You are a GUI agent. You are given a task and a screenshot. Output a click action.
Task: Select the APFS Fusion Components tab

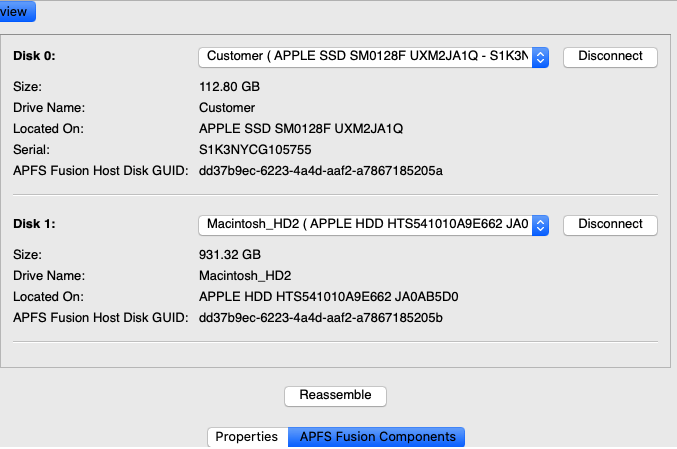coord(376,437)
